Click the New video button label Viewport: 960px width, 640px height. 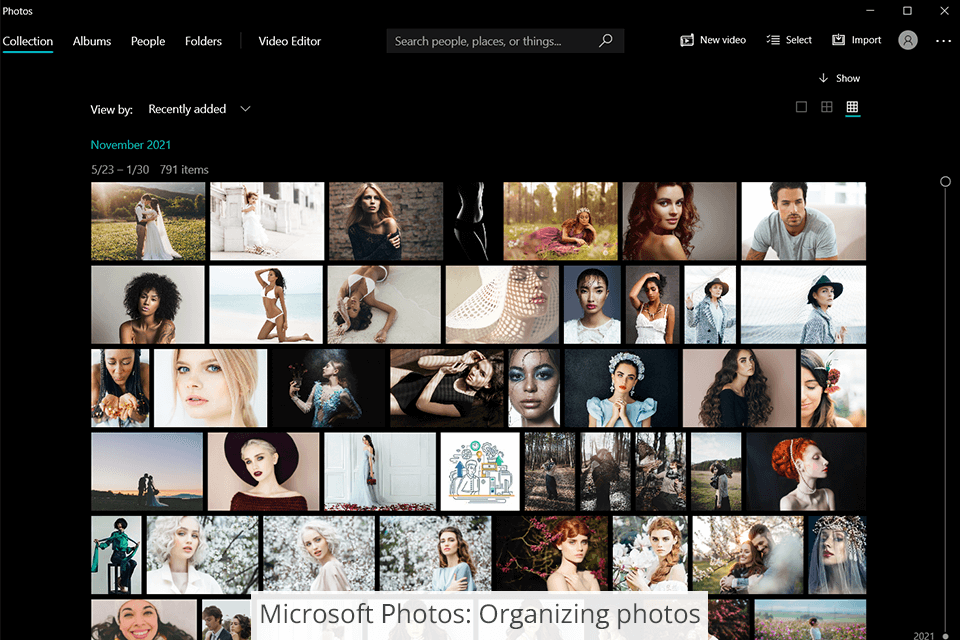722,40
